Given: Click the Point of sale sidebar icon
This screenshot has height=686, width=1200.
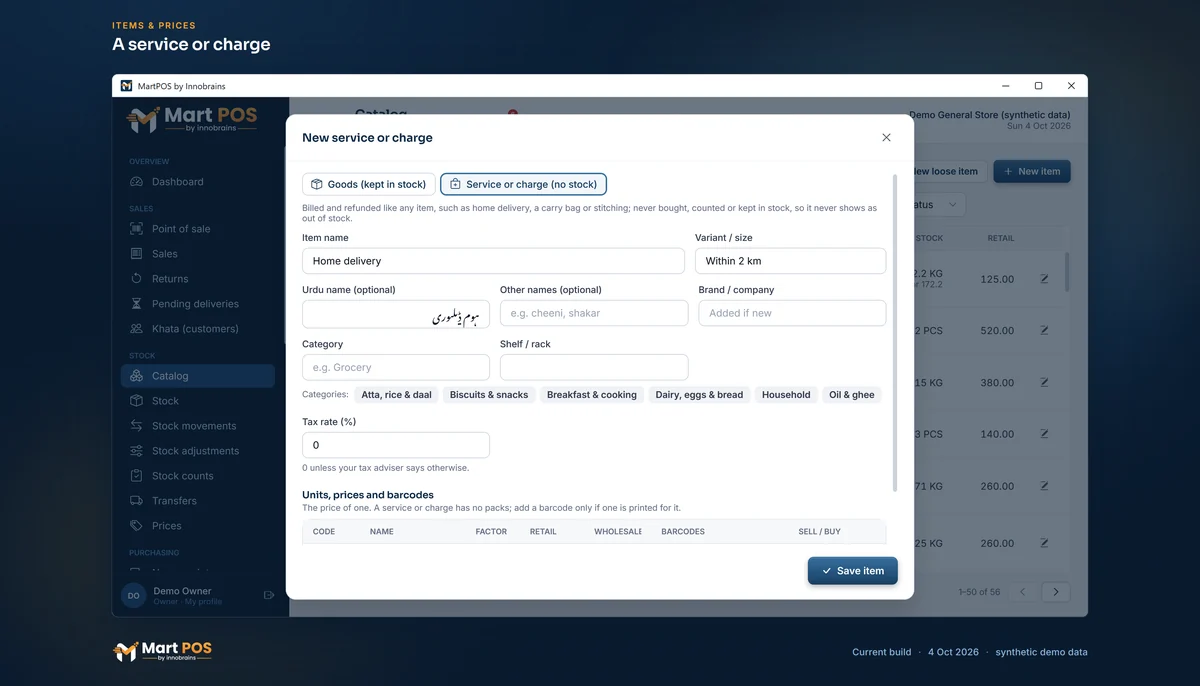Looking at the screenshot, I should [136, 229].
